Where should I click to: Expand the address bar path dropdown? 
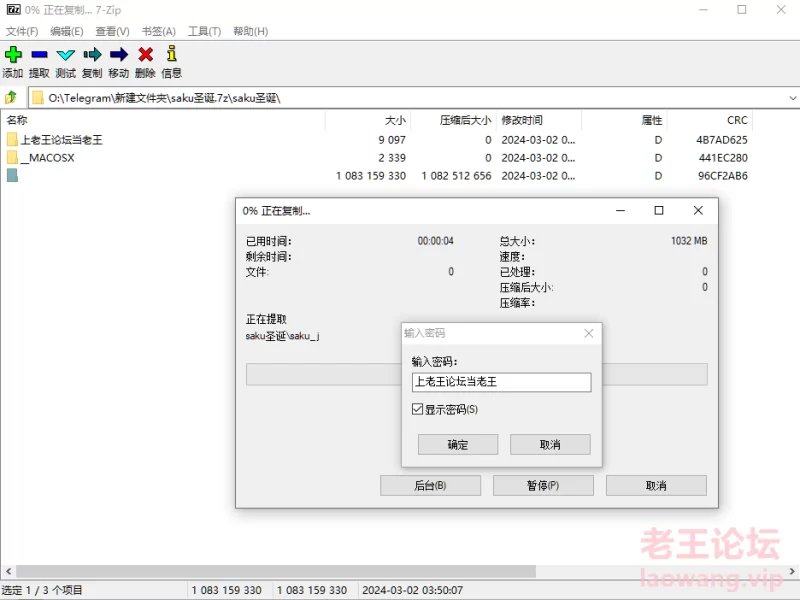(792, 98)
